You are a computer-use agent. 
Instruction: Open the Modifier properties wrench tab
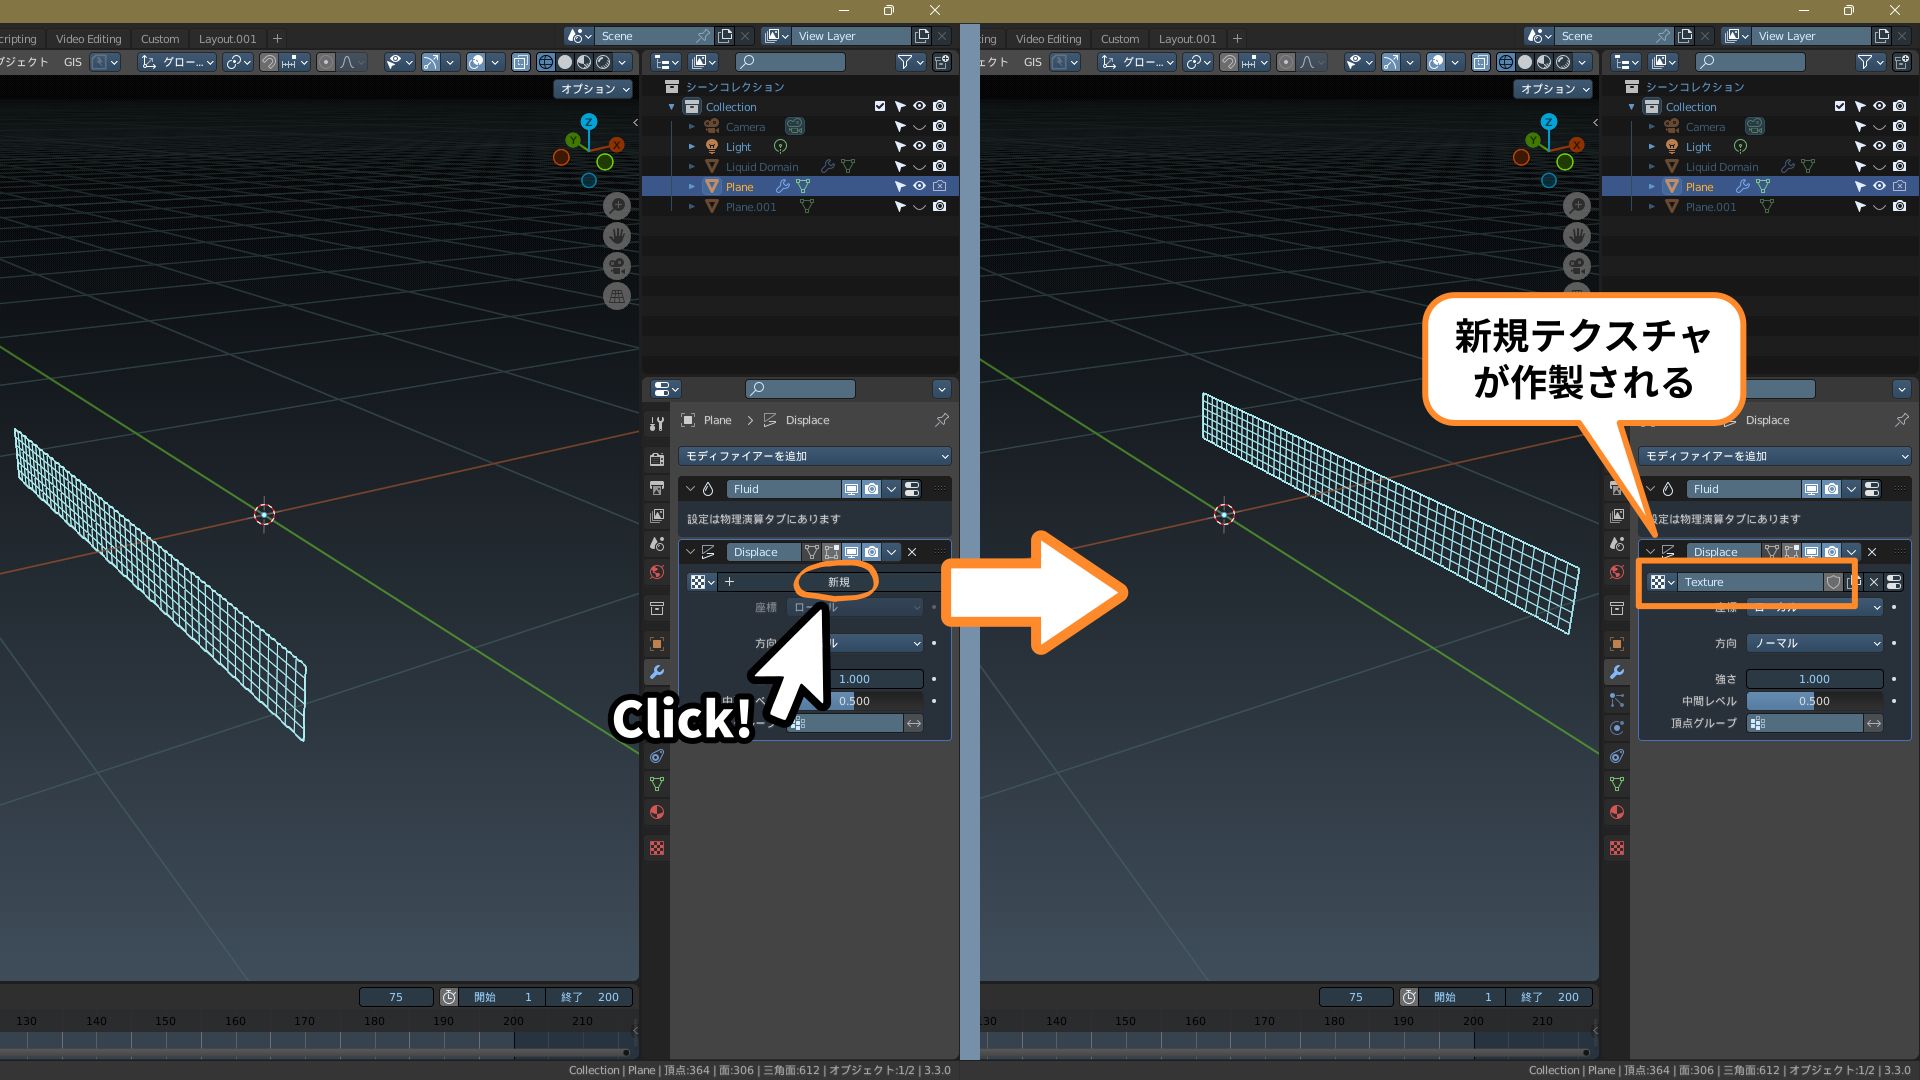(x=657, y=672)
